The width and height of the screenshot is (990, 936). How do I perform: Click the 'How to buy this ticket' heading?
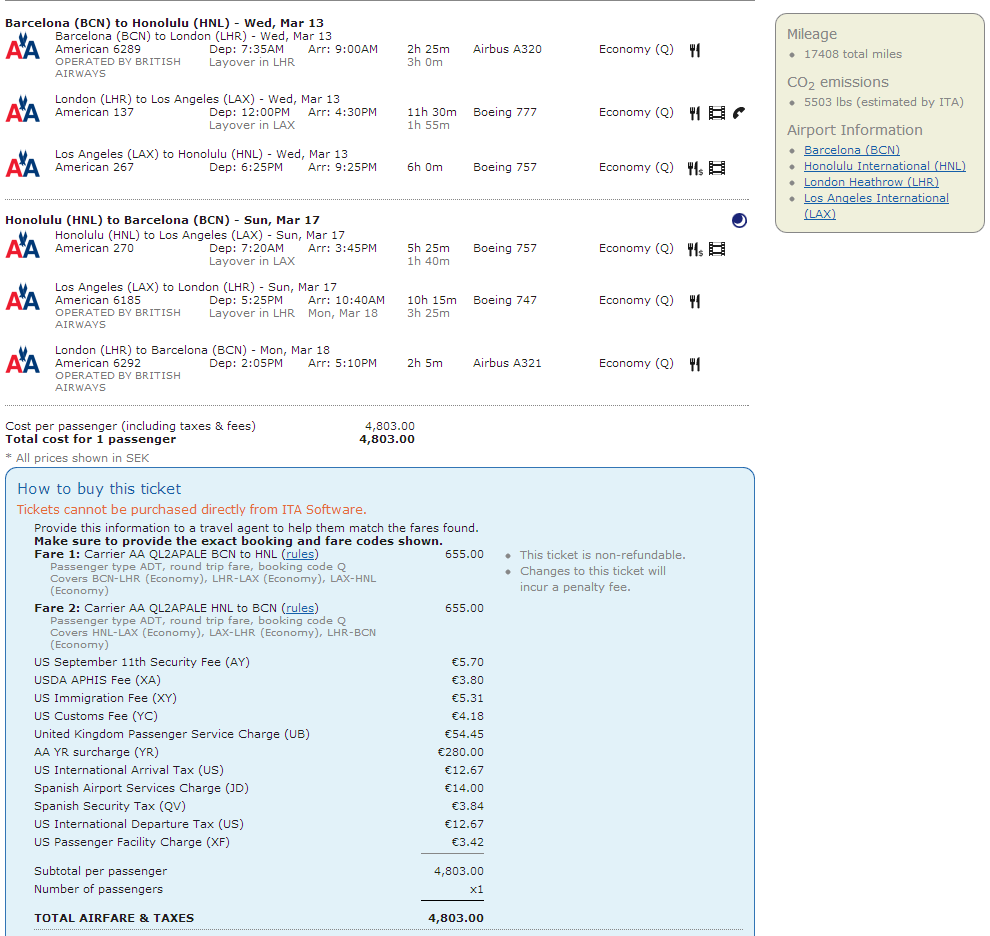point(99,489)
